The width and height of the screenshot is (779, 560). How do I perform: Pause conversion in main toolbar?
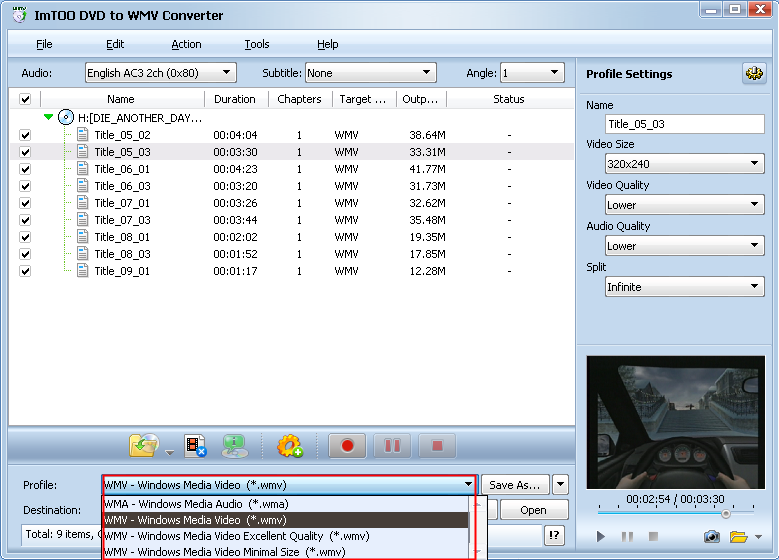(392, 446)
